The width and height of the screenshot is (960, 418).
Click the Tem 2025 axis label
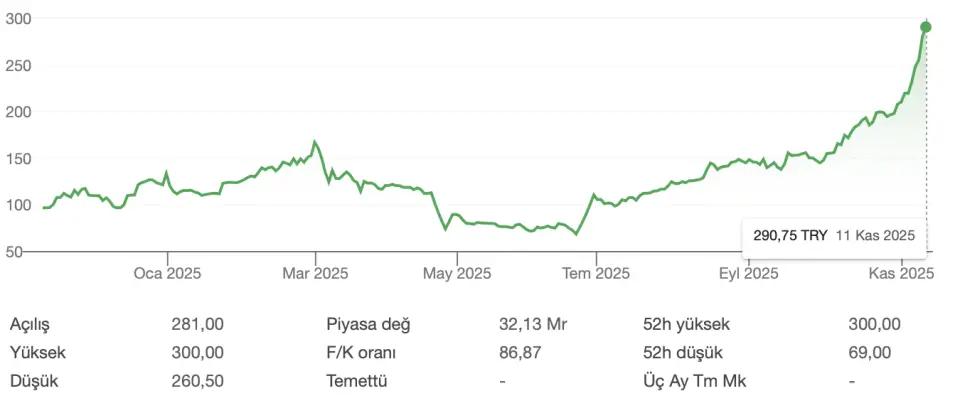(x=596, y=272)
